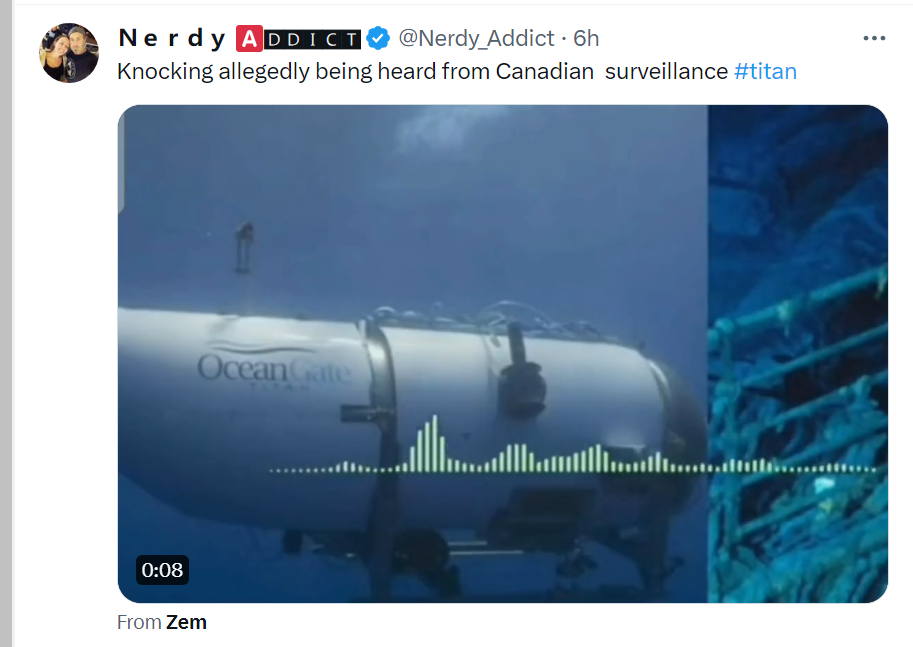Click the OceanGate logo on the submersible
913x647 pixels.
(x=274, y=366)
